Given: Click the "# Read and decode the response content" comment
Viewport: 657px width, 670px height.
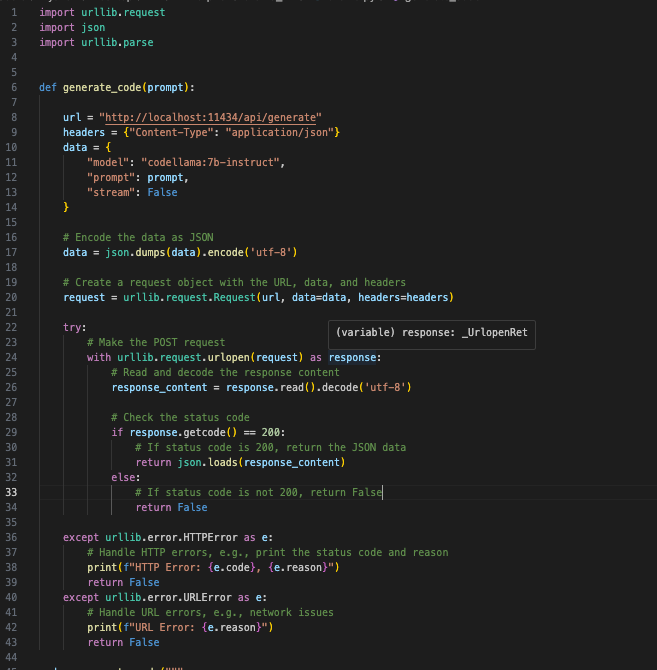Looking at the screenshot, I should tap(225, 372).
